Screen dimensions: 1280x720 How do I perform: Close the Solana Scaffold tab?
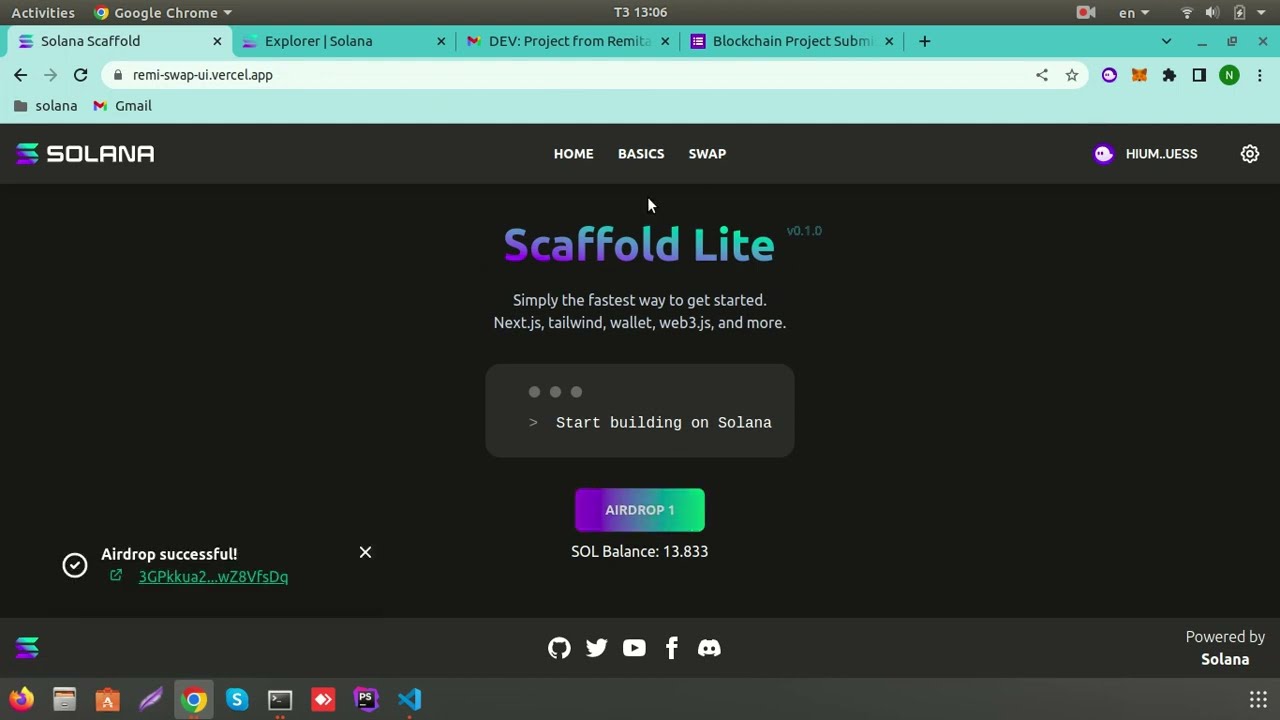(x=217, y=41)
